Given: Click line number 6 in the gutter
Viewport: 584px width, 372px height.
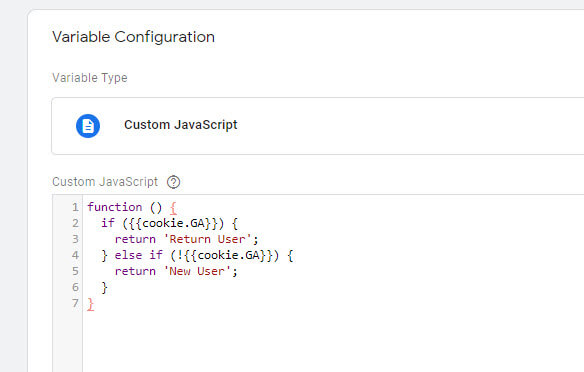Looking at the screenshot, I should tap(75, 287).
